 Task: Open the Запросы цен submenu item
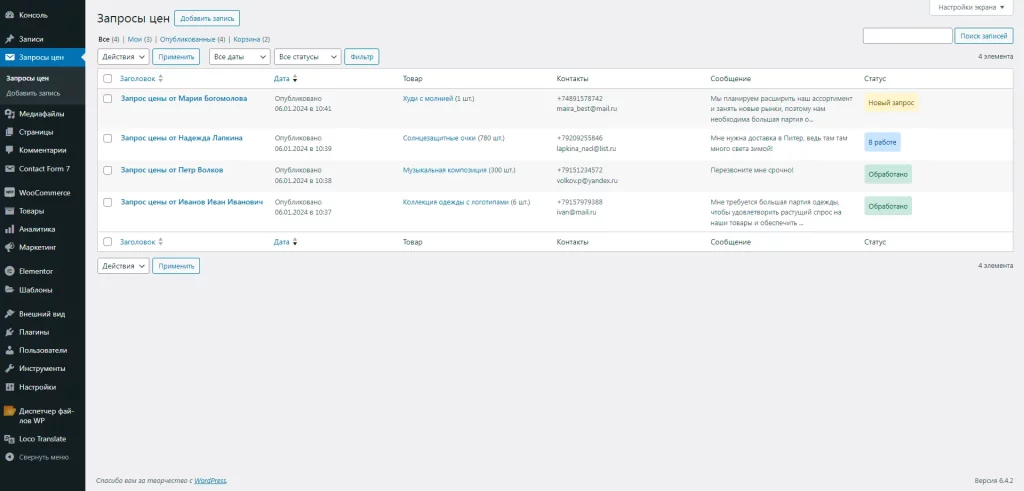point(27,78)
